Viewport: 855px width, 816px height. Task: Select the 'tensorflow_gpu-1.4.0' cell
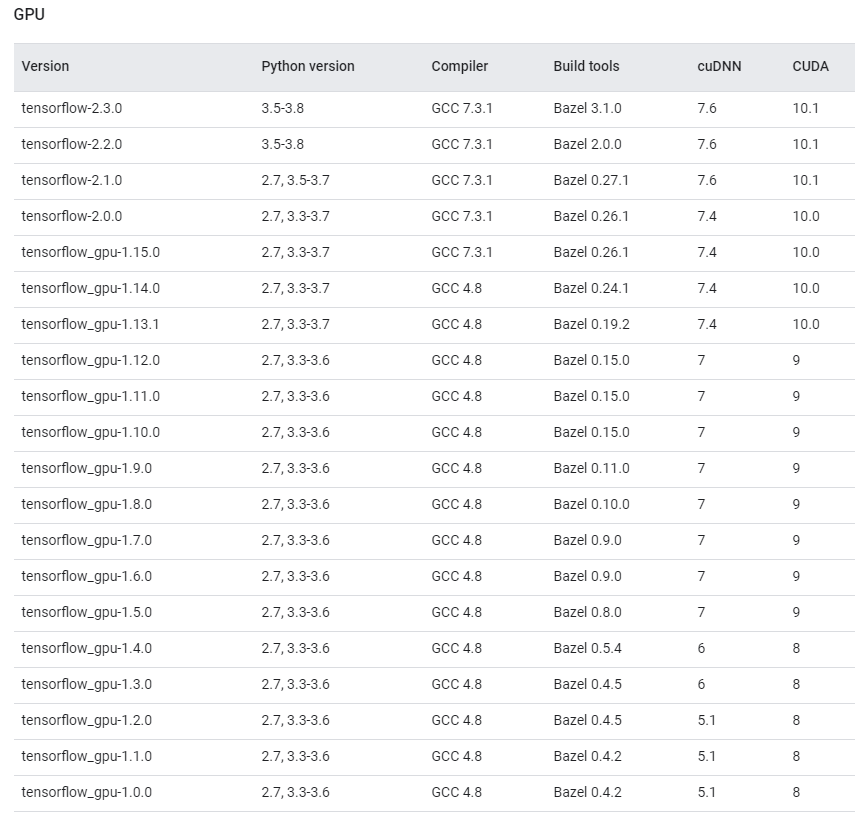(87, 649)
